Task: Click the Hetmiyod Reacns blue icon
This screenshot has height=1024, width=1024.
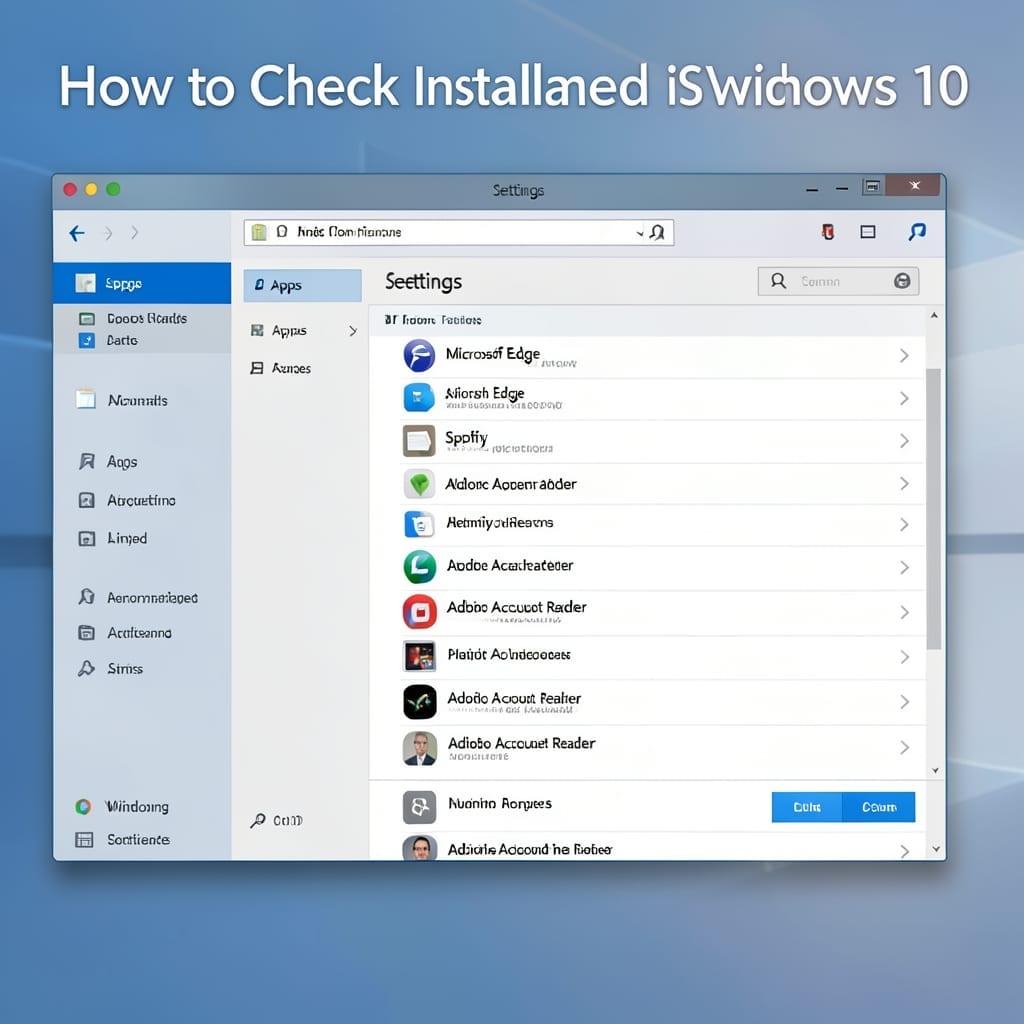Action: pos(419,524)
